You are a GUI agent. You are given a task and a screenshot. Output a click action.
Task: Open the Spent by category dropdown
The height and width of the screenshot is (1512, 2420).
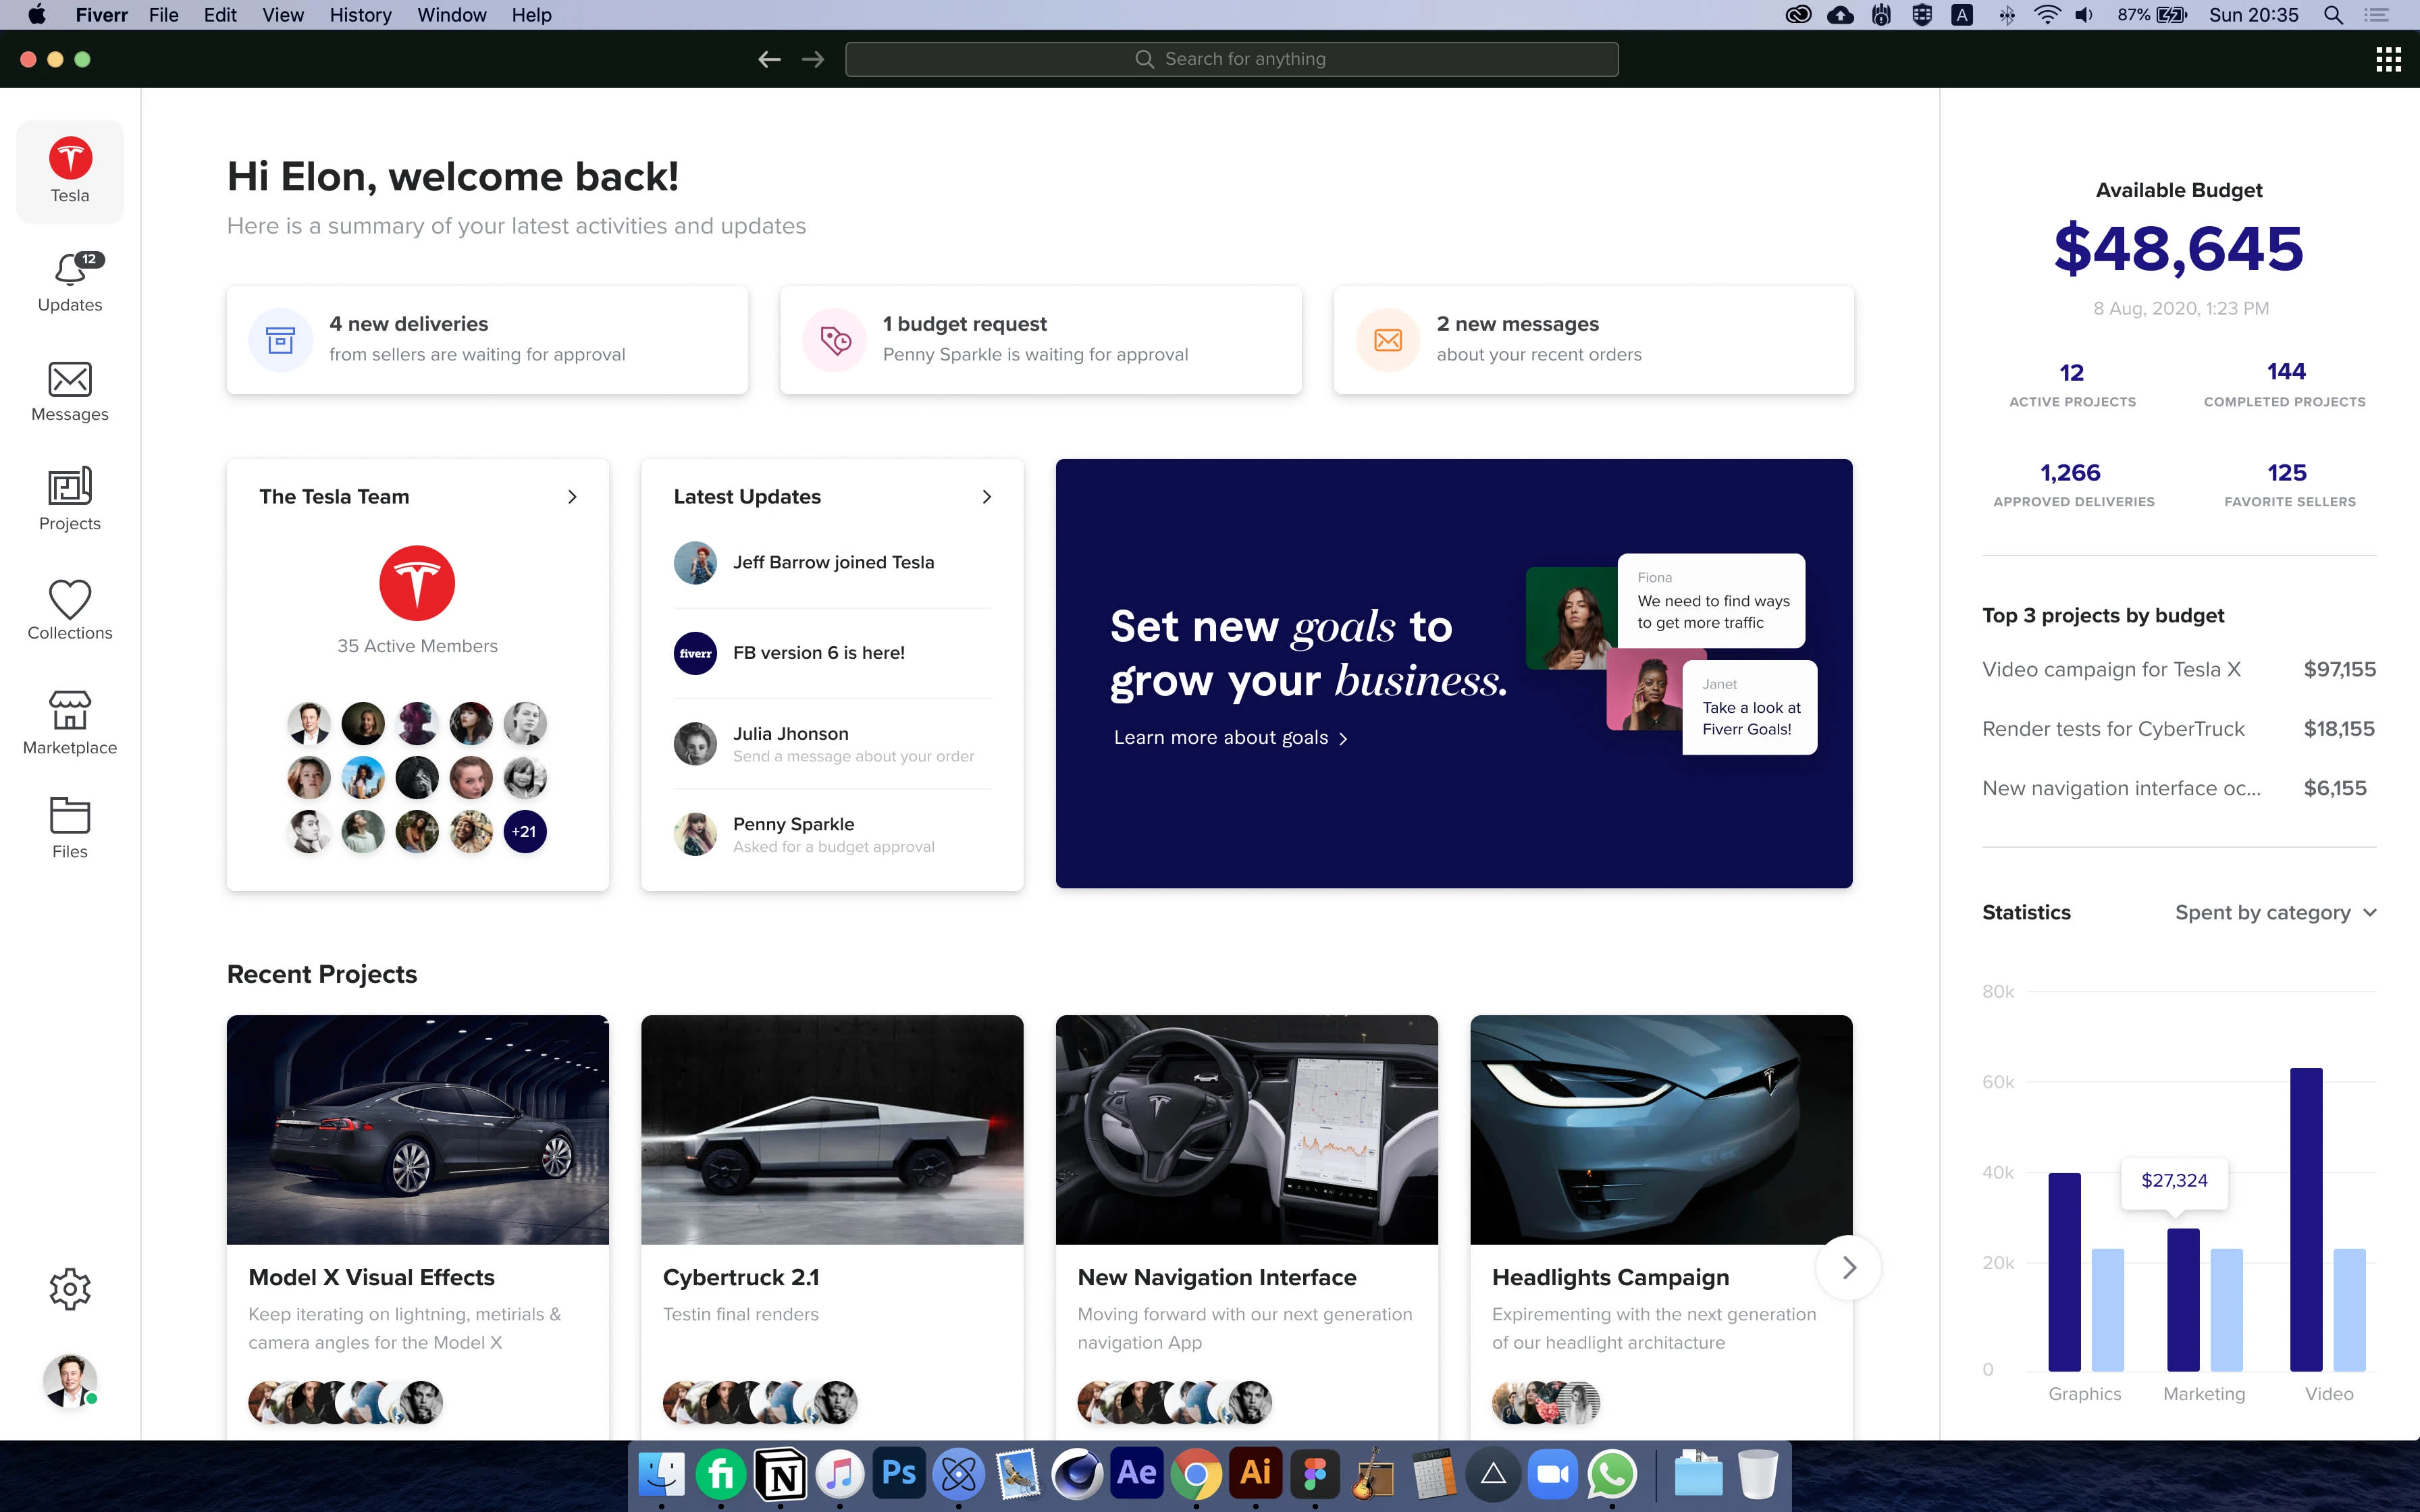pos(2277,912)
